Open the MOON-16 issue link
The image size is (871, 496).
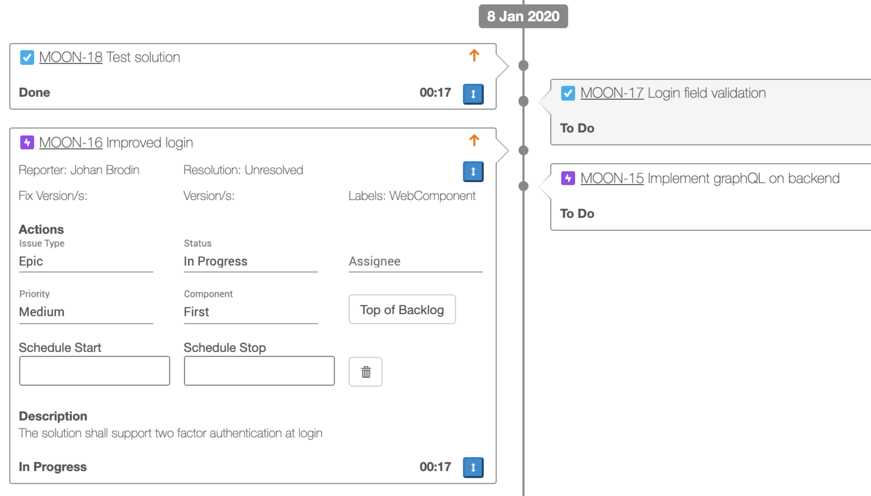pos(70,143)
